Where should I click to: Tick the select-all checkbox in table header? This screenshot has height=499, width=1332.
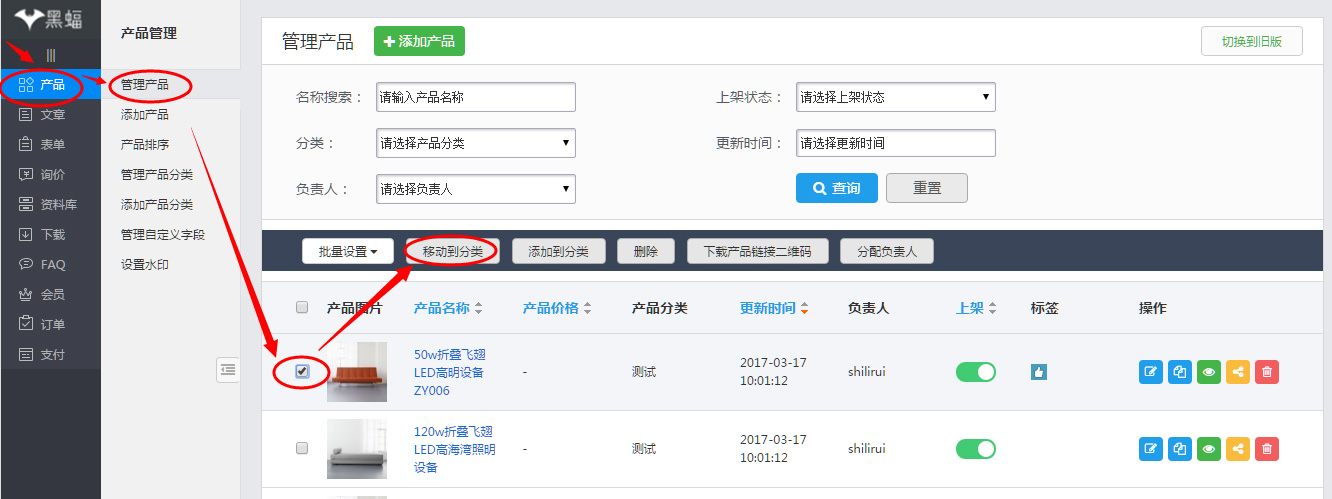tap(302, 308)
